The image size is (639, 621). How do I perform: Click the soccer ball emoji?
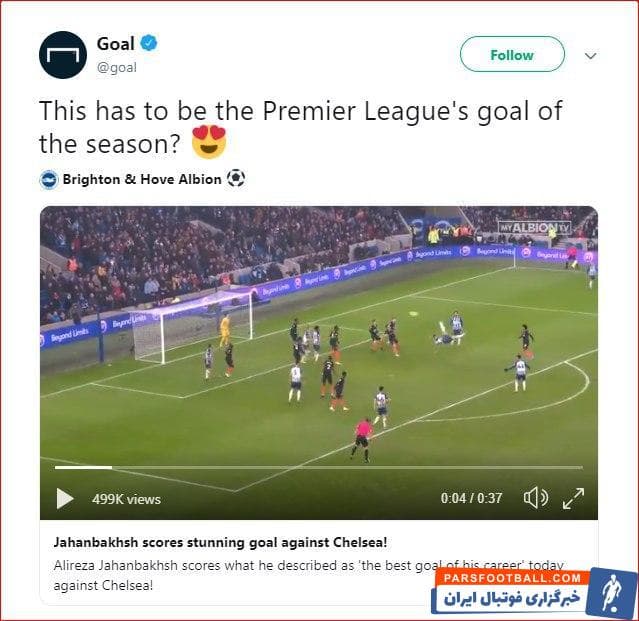(236, 179)
